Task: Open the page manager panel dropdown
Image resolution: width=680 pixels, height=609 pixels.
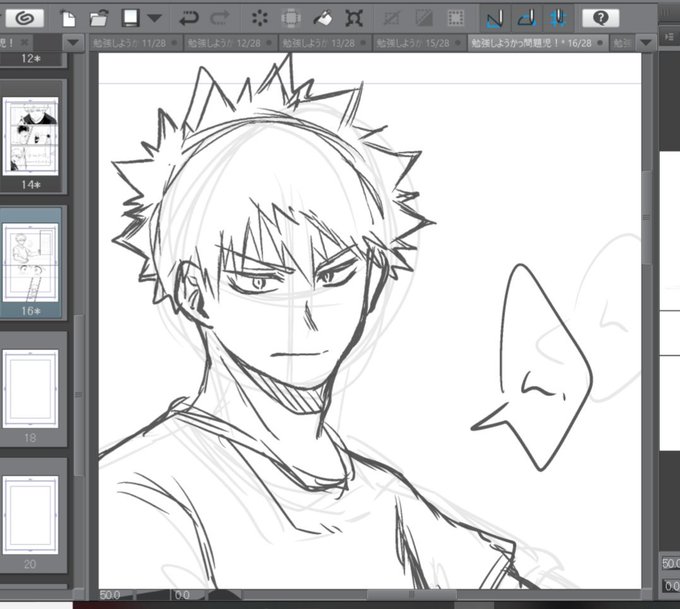Action: (x=73, y=43)
